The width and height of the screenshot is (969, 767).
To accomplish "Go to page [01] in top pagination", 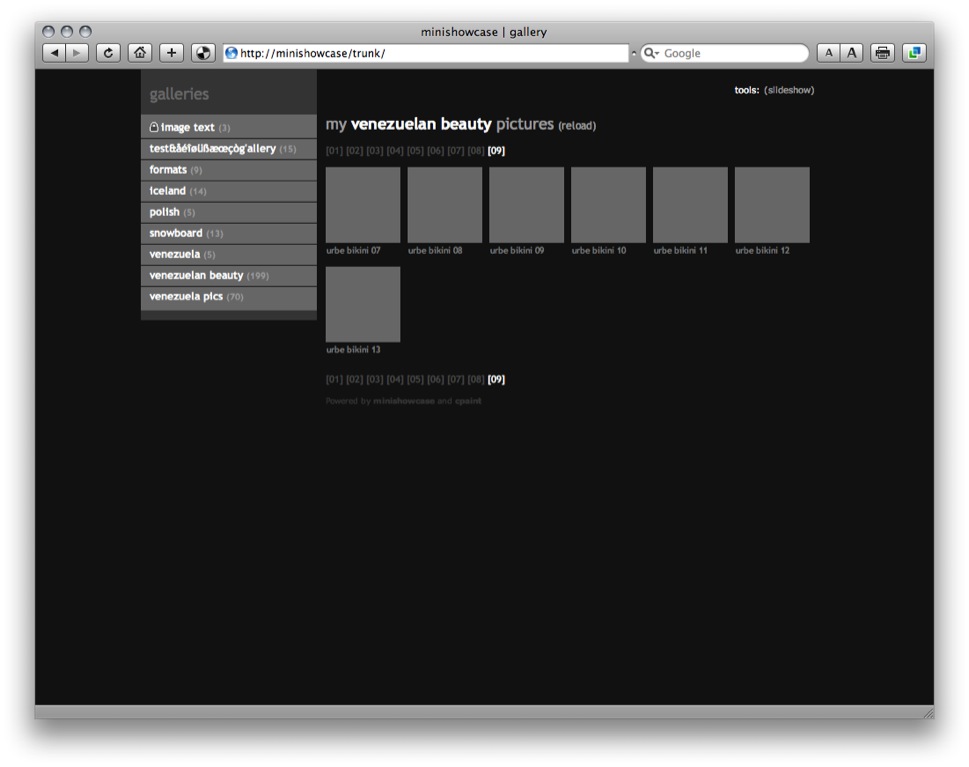I will (x=334, y=150).
